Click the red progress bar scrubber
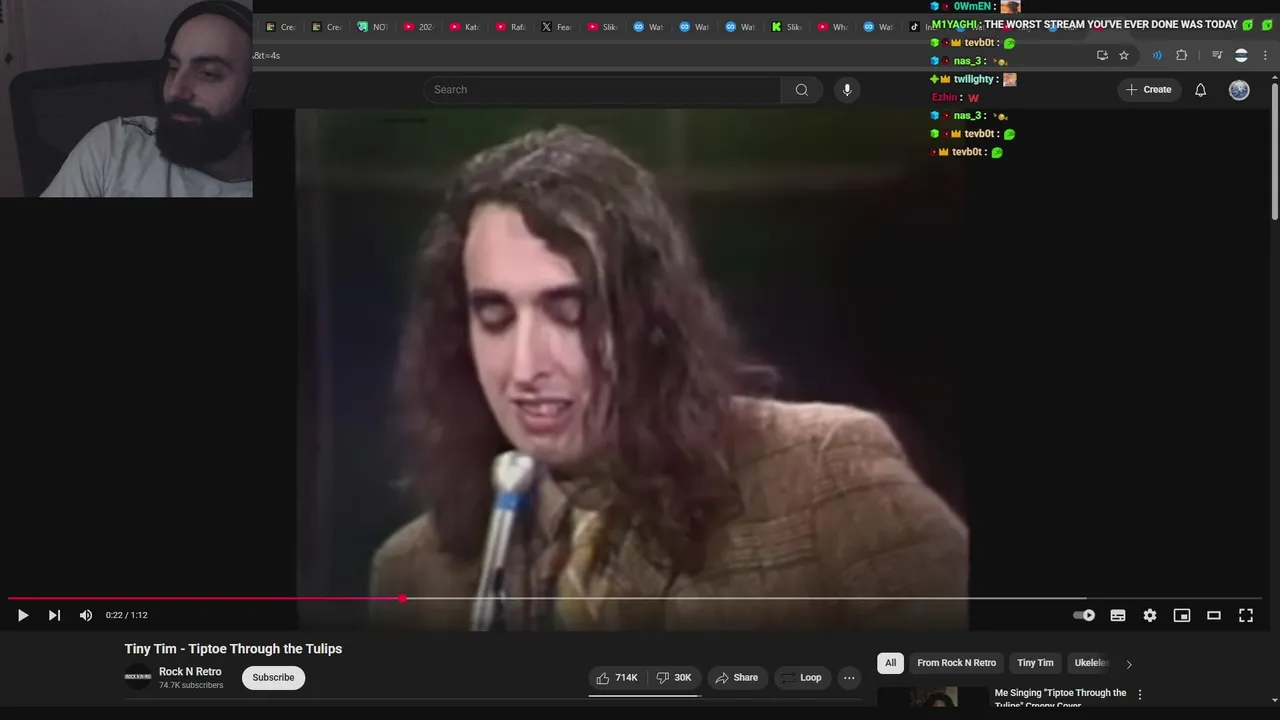 pos(402,598)
